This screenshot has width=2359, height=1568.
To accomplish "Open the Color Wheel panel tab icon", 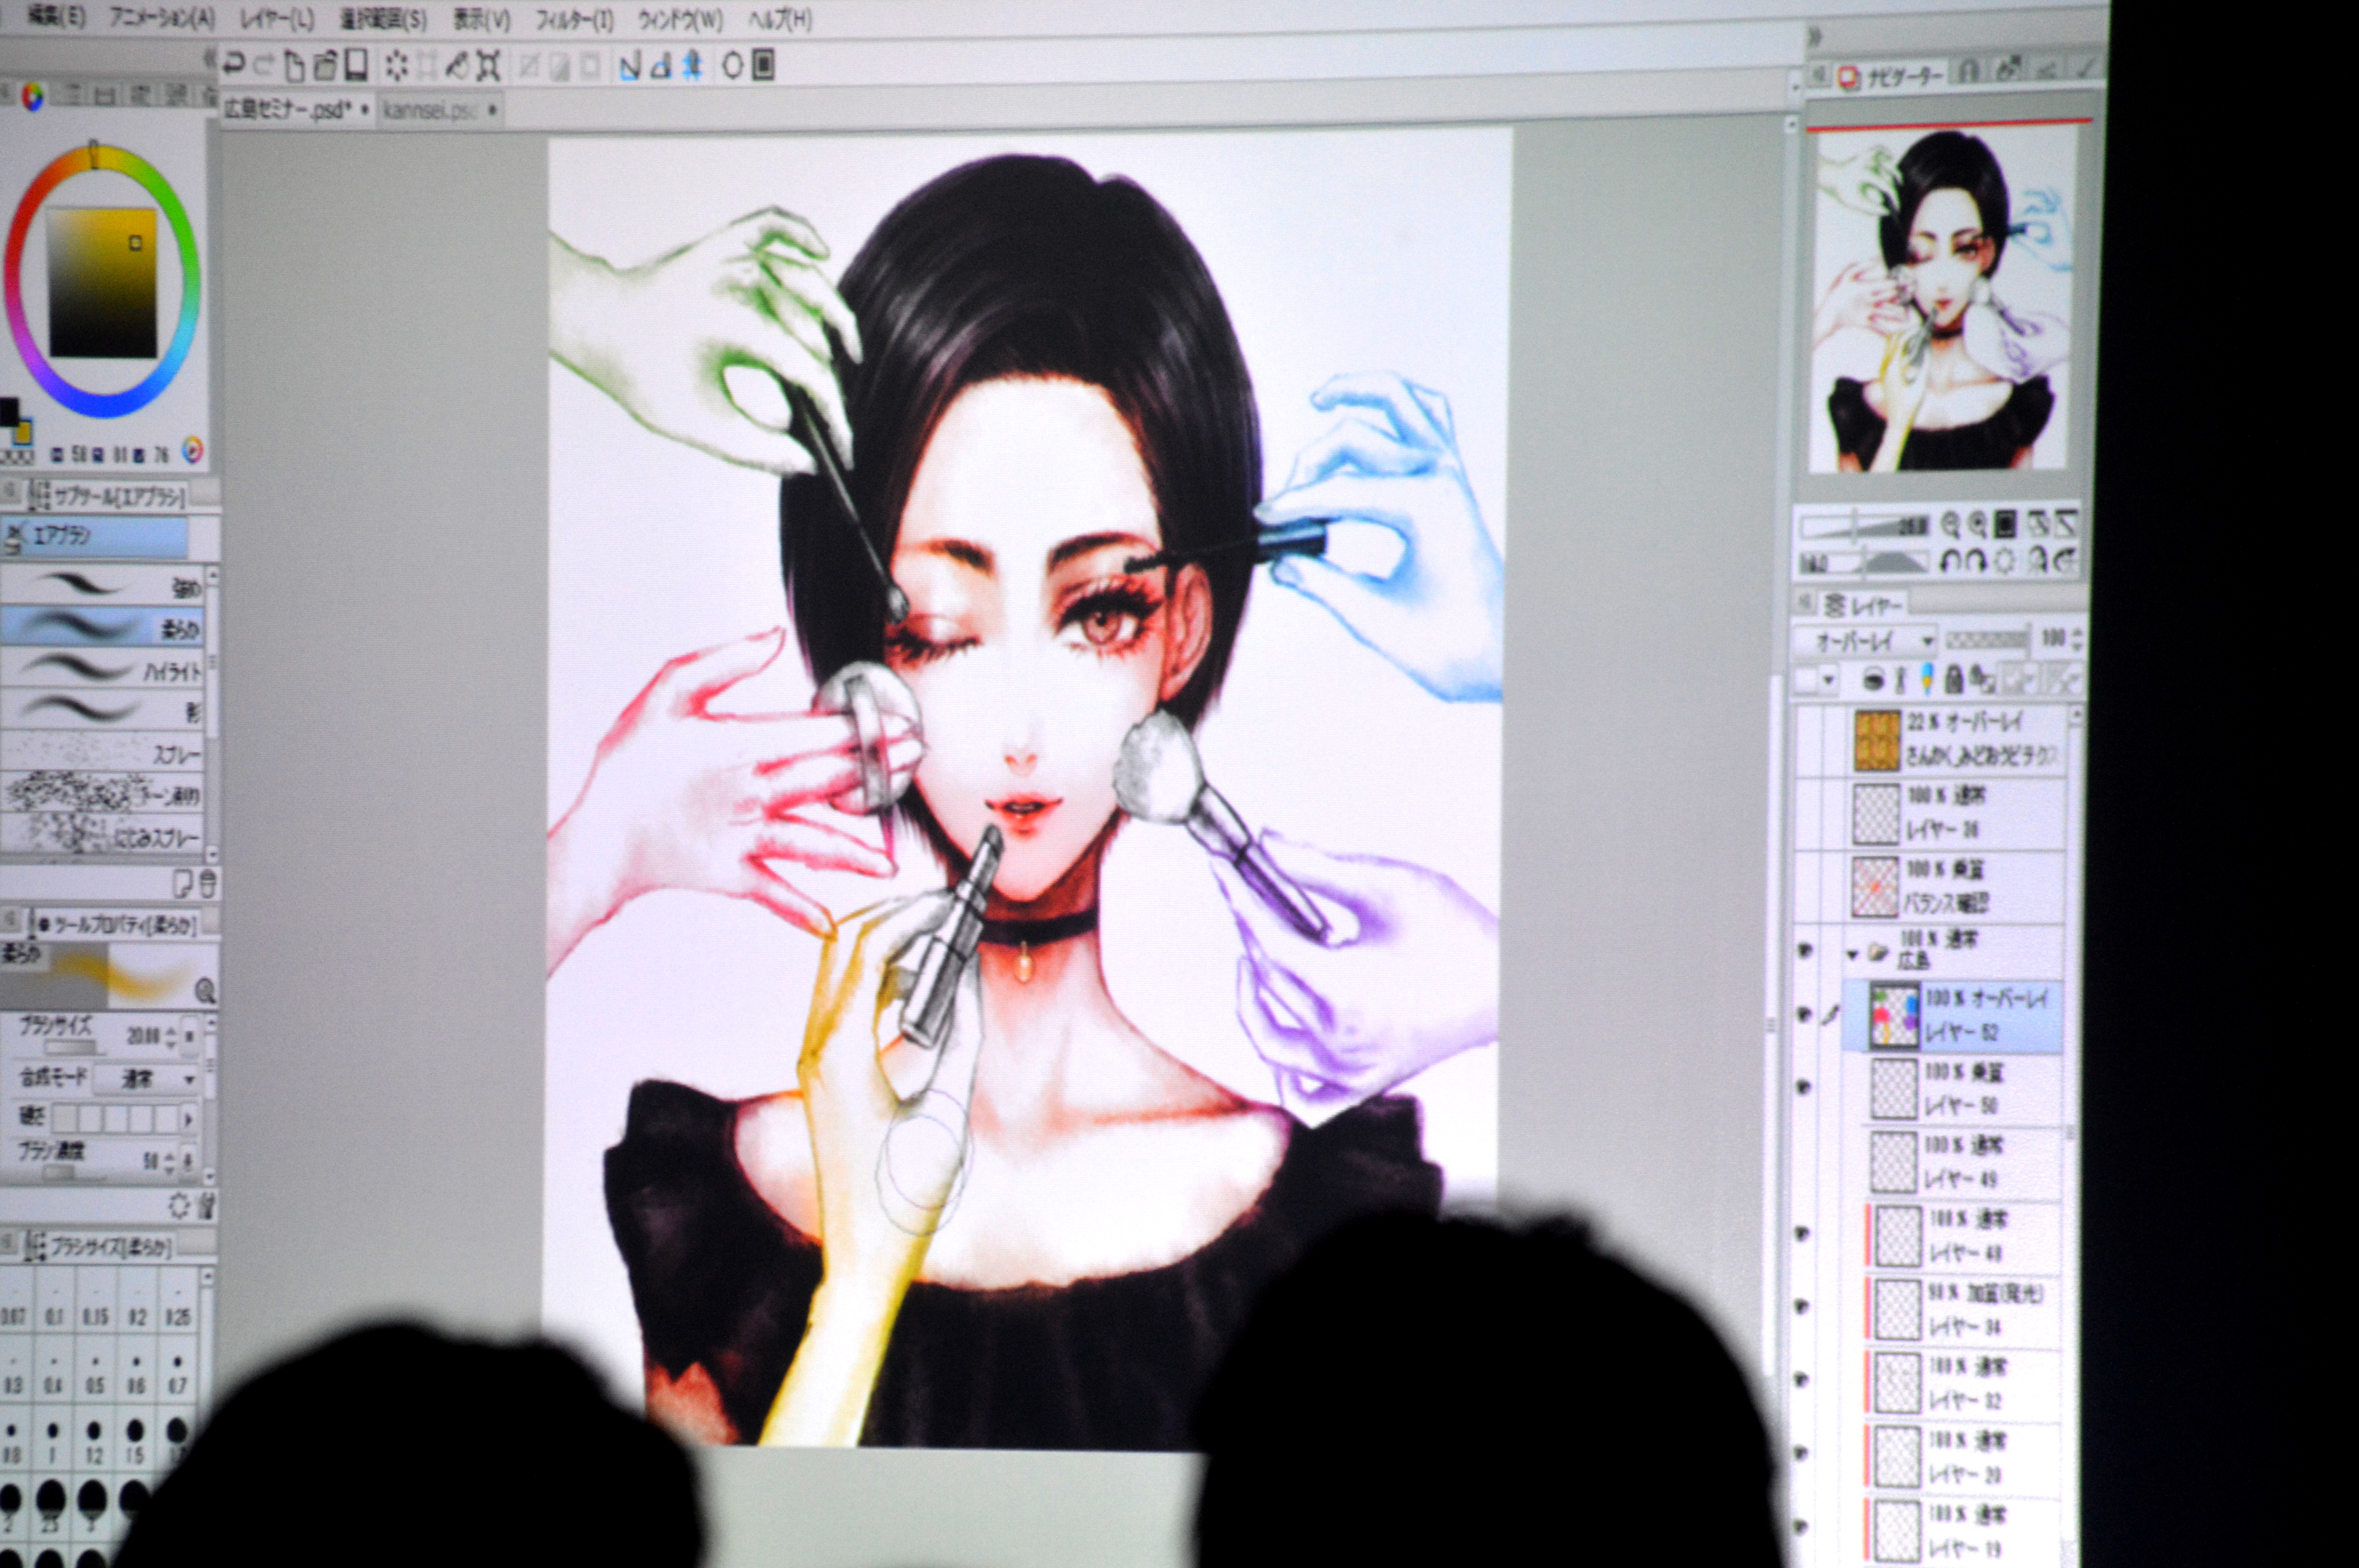I will pos(32,97).
